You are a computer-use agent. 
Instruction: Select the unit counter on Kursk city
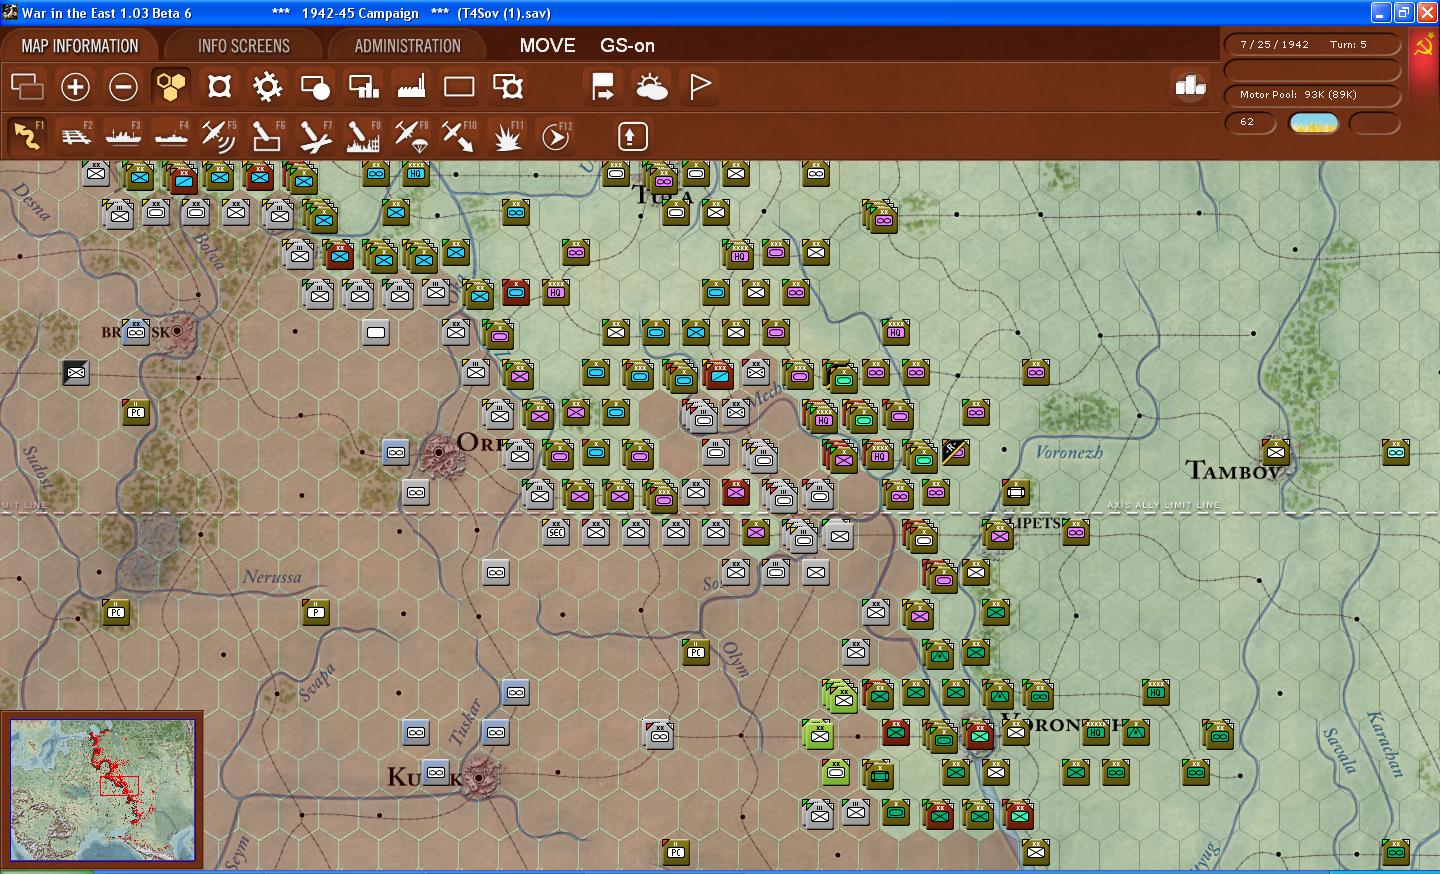tap(436, 773)
